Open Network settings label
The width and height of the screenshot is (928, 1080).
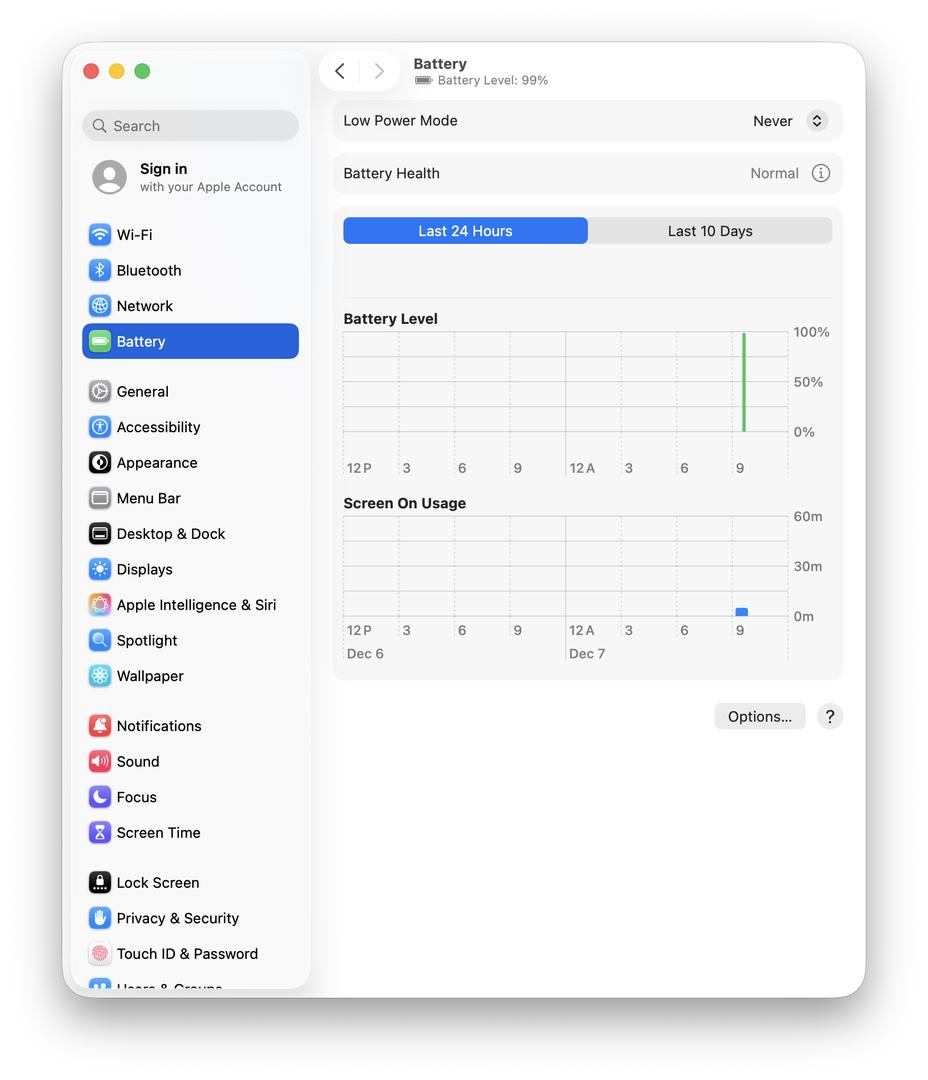145,306
